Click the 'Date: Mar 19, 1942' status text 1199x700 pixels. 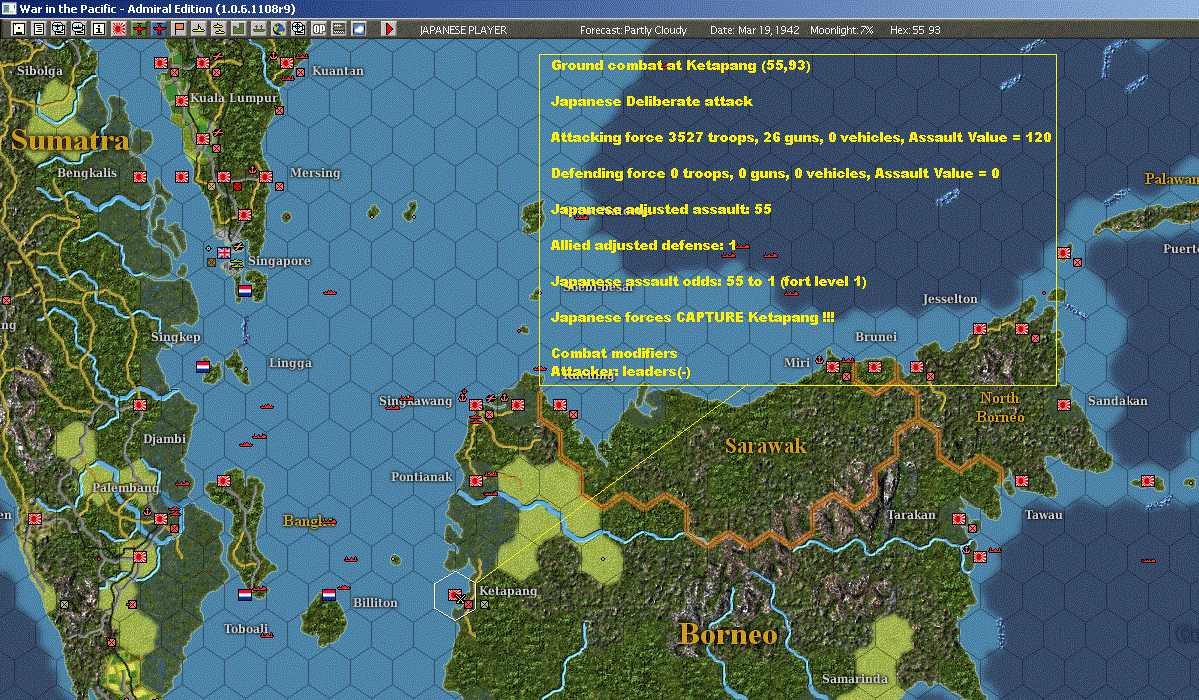coord(755,30)
